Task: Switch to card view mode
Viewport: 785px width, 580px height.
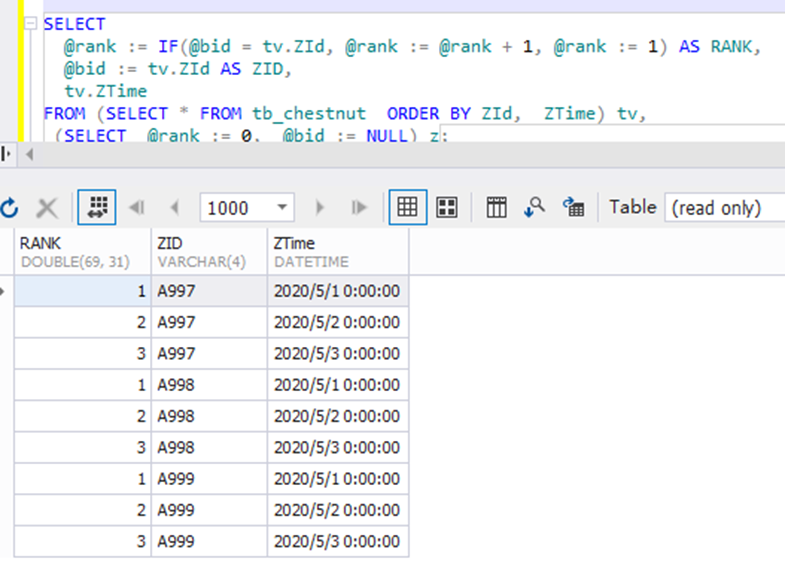Action: [447, 207]
